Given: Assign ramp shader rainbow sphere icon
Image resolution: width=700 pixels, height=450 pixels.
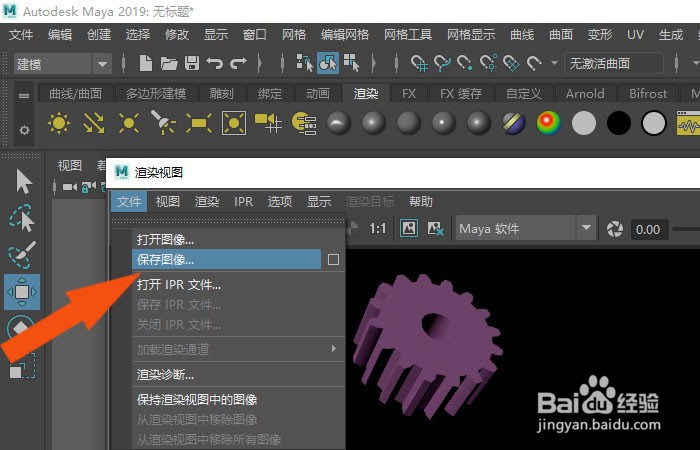Looking at the screenshot, I should coord(549,123).
